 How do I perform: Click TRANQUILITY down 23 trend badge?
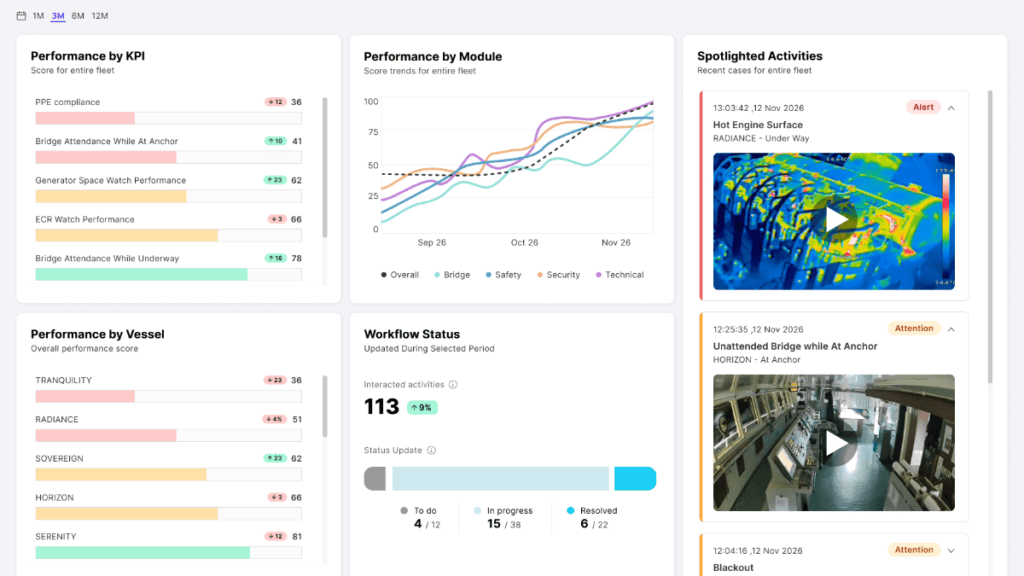click(x=275, y=380)
